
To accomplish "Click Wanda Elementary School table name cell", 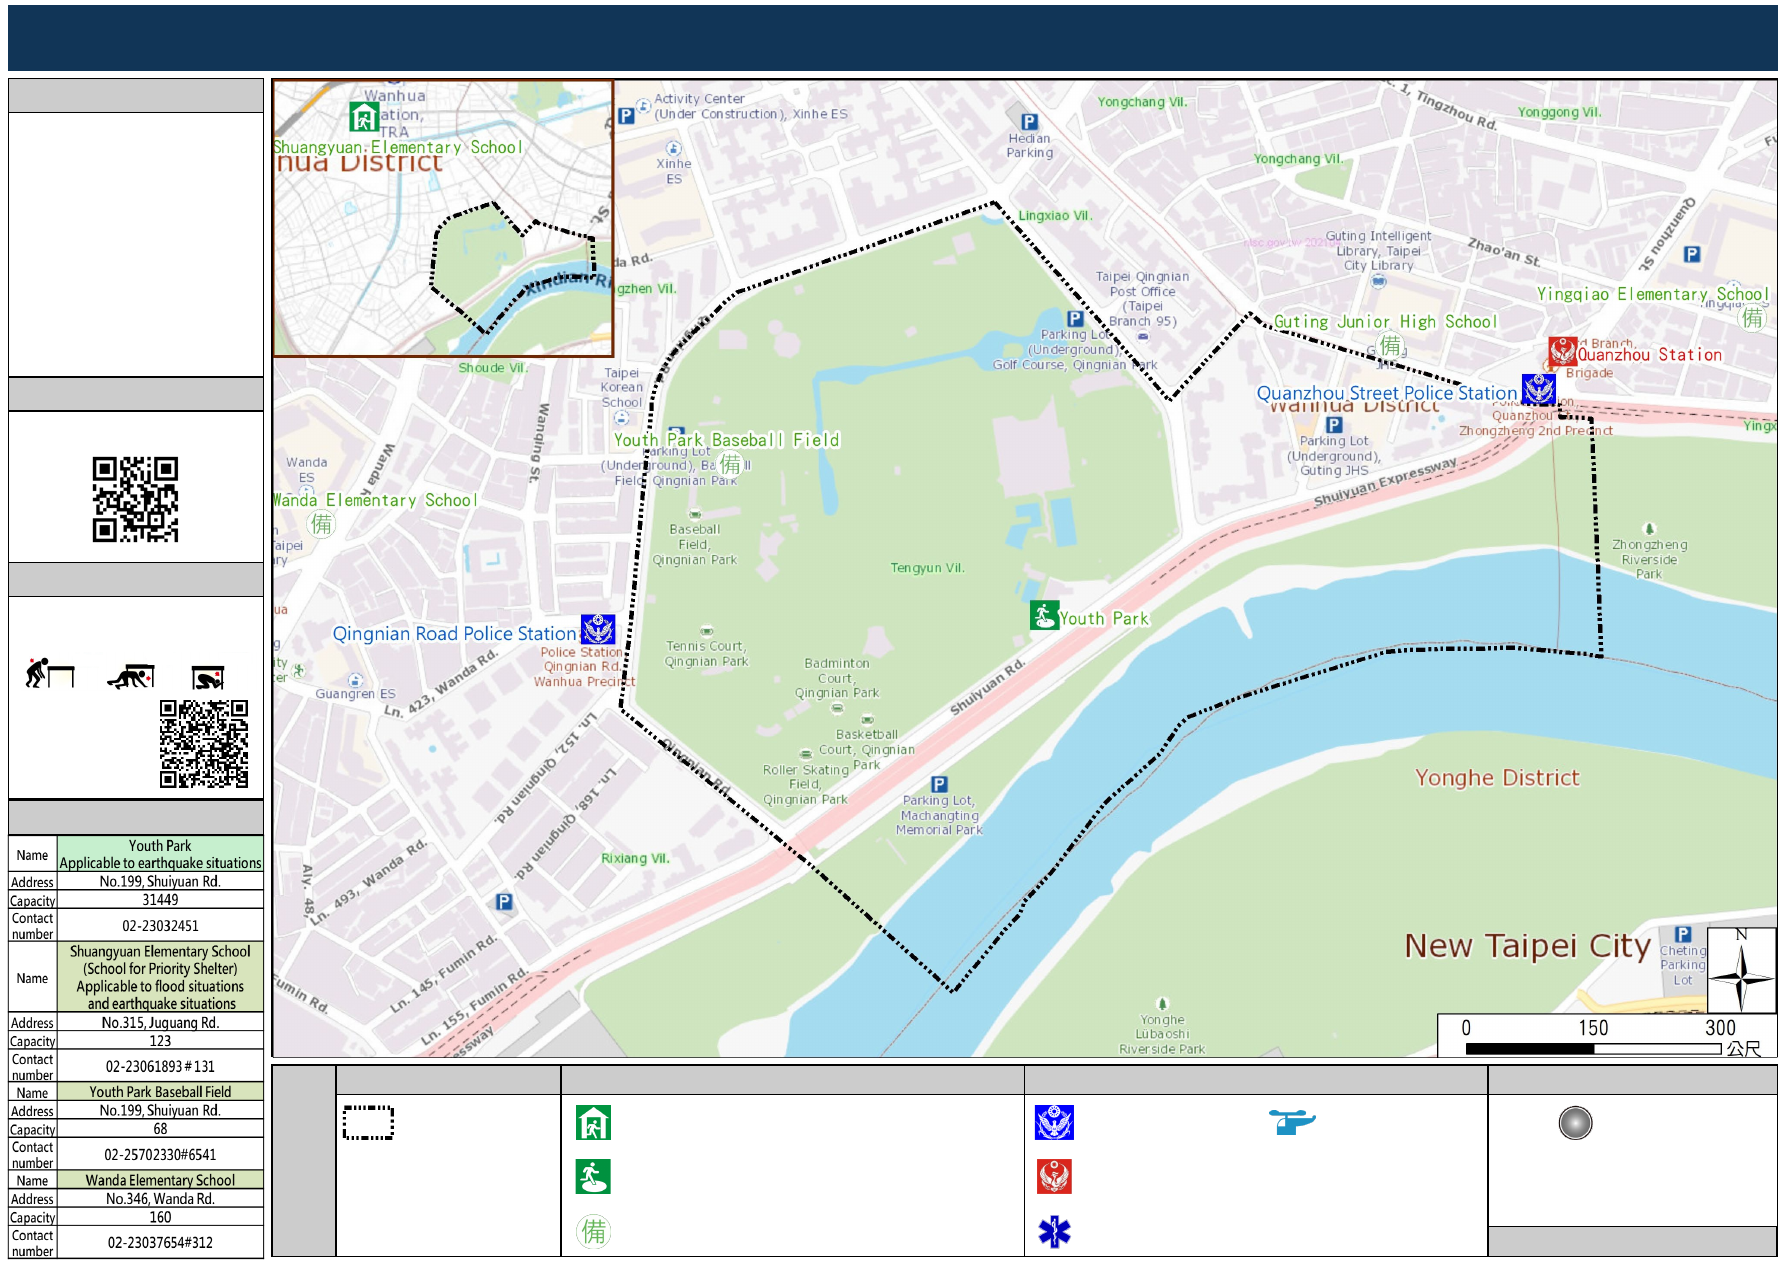I will coord(160,1180).
